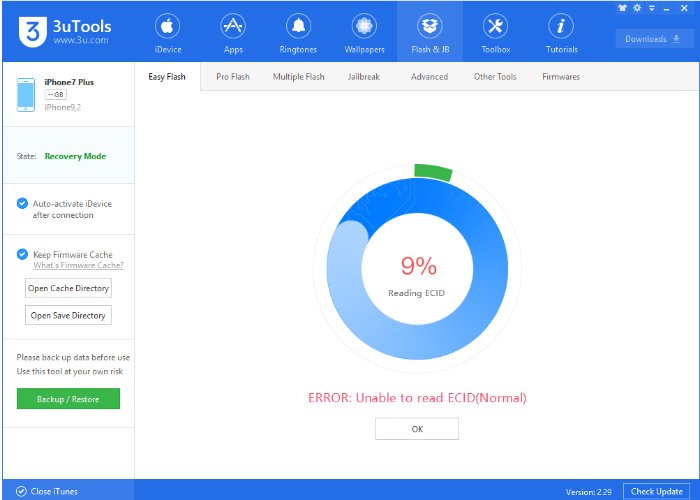Click What's Firmware Cache link
Screen dimensions: 700x500
[x=78, y=266]
